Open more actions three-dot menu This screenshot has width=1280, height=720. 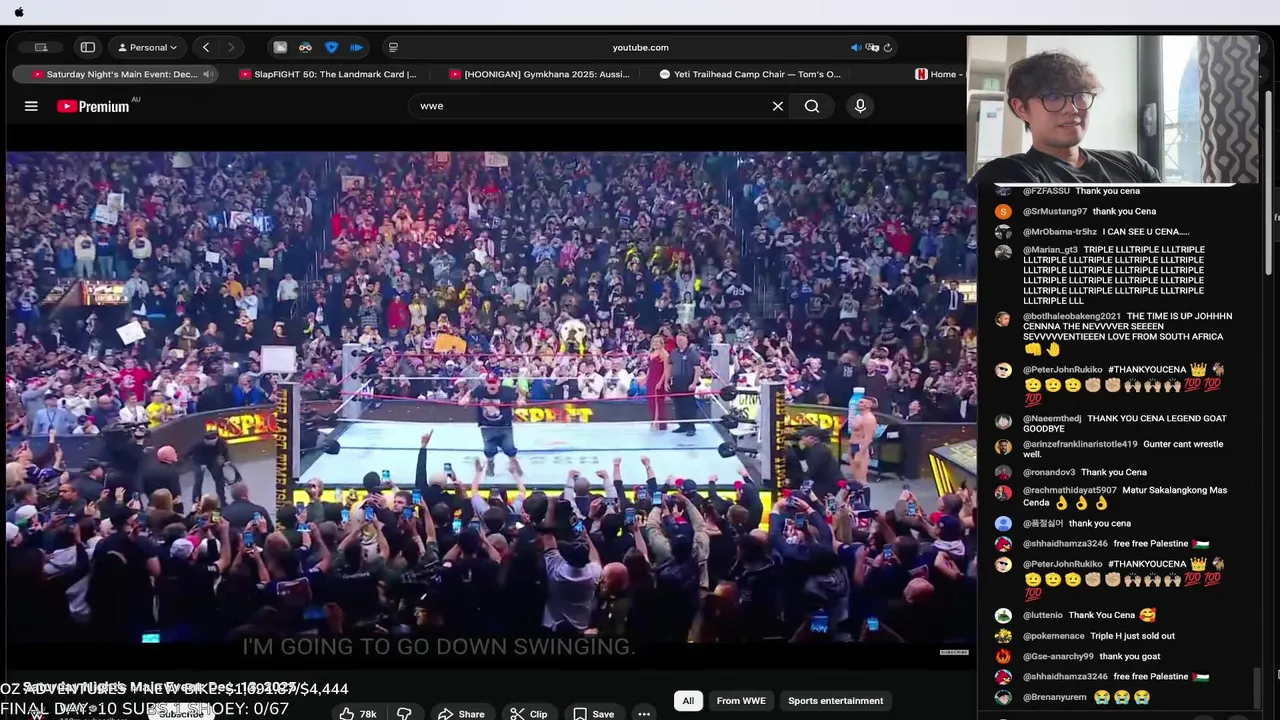click(644, 714)
